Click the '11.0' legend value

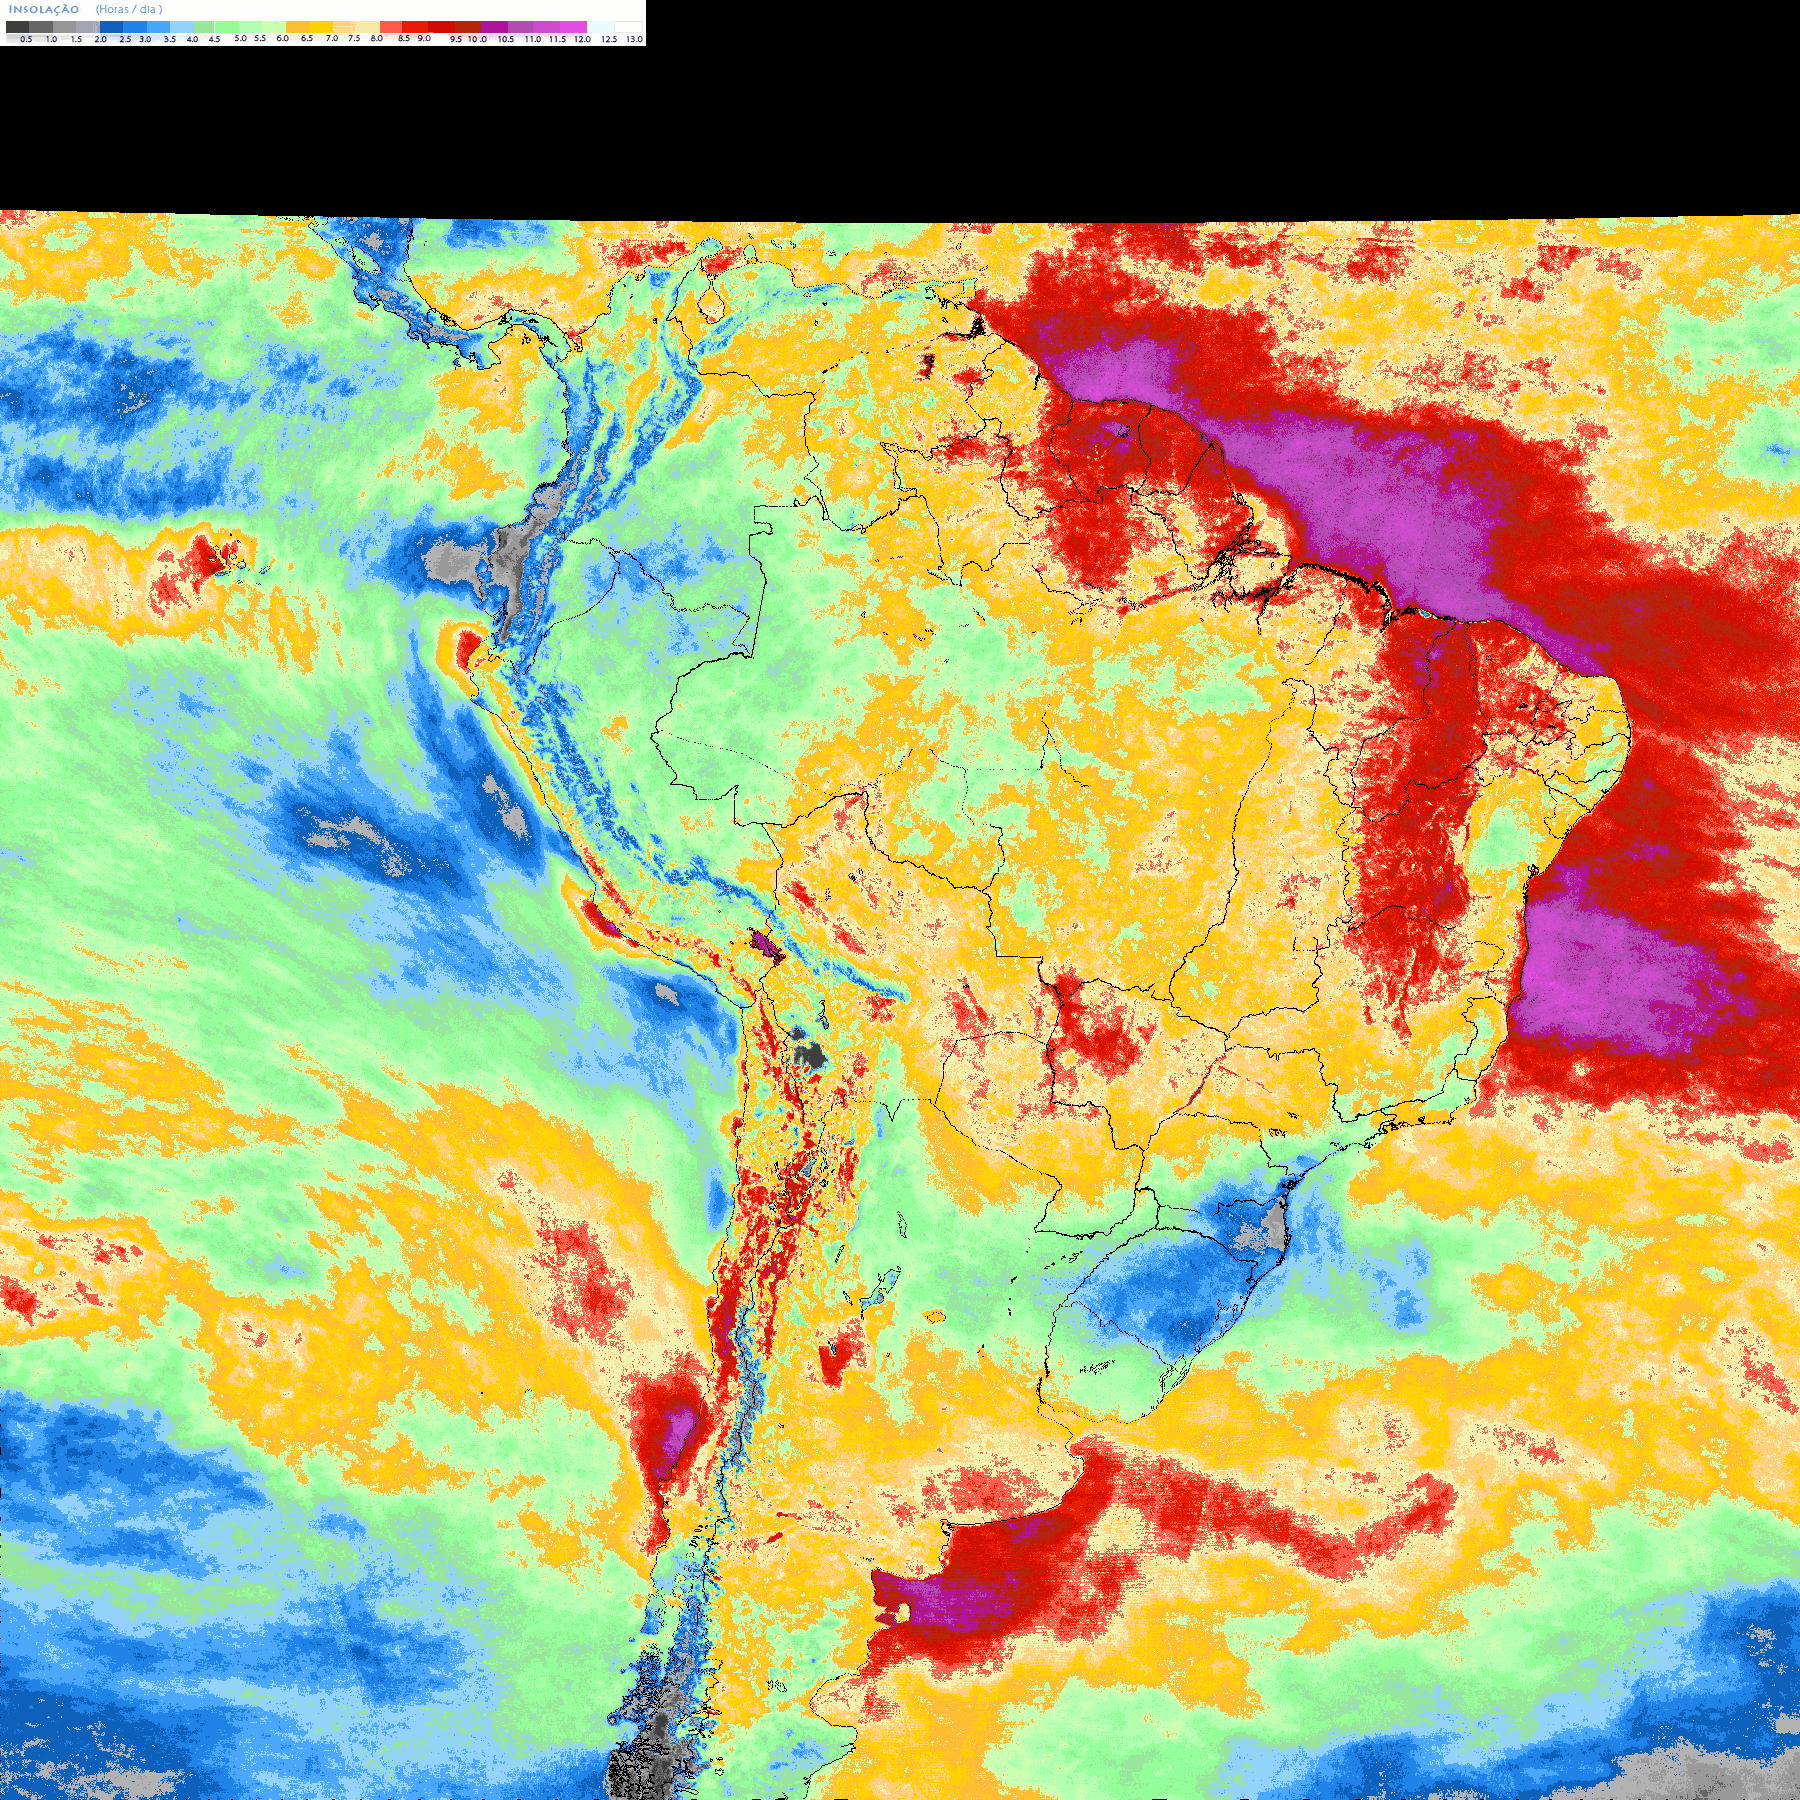(533, 39)
